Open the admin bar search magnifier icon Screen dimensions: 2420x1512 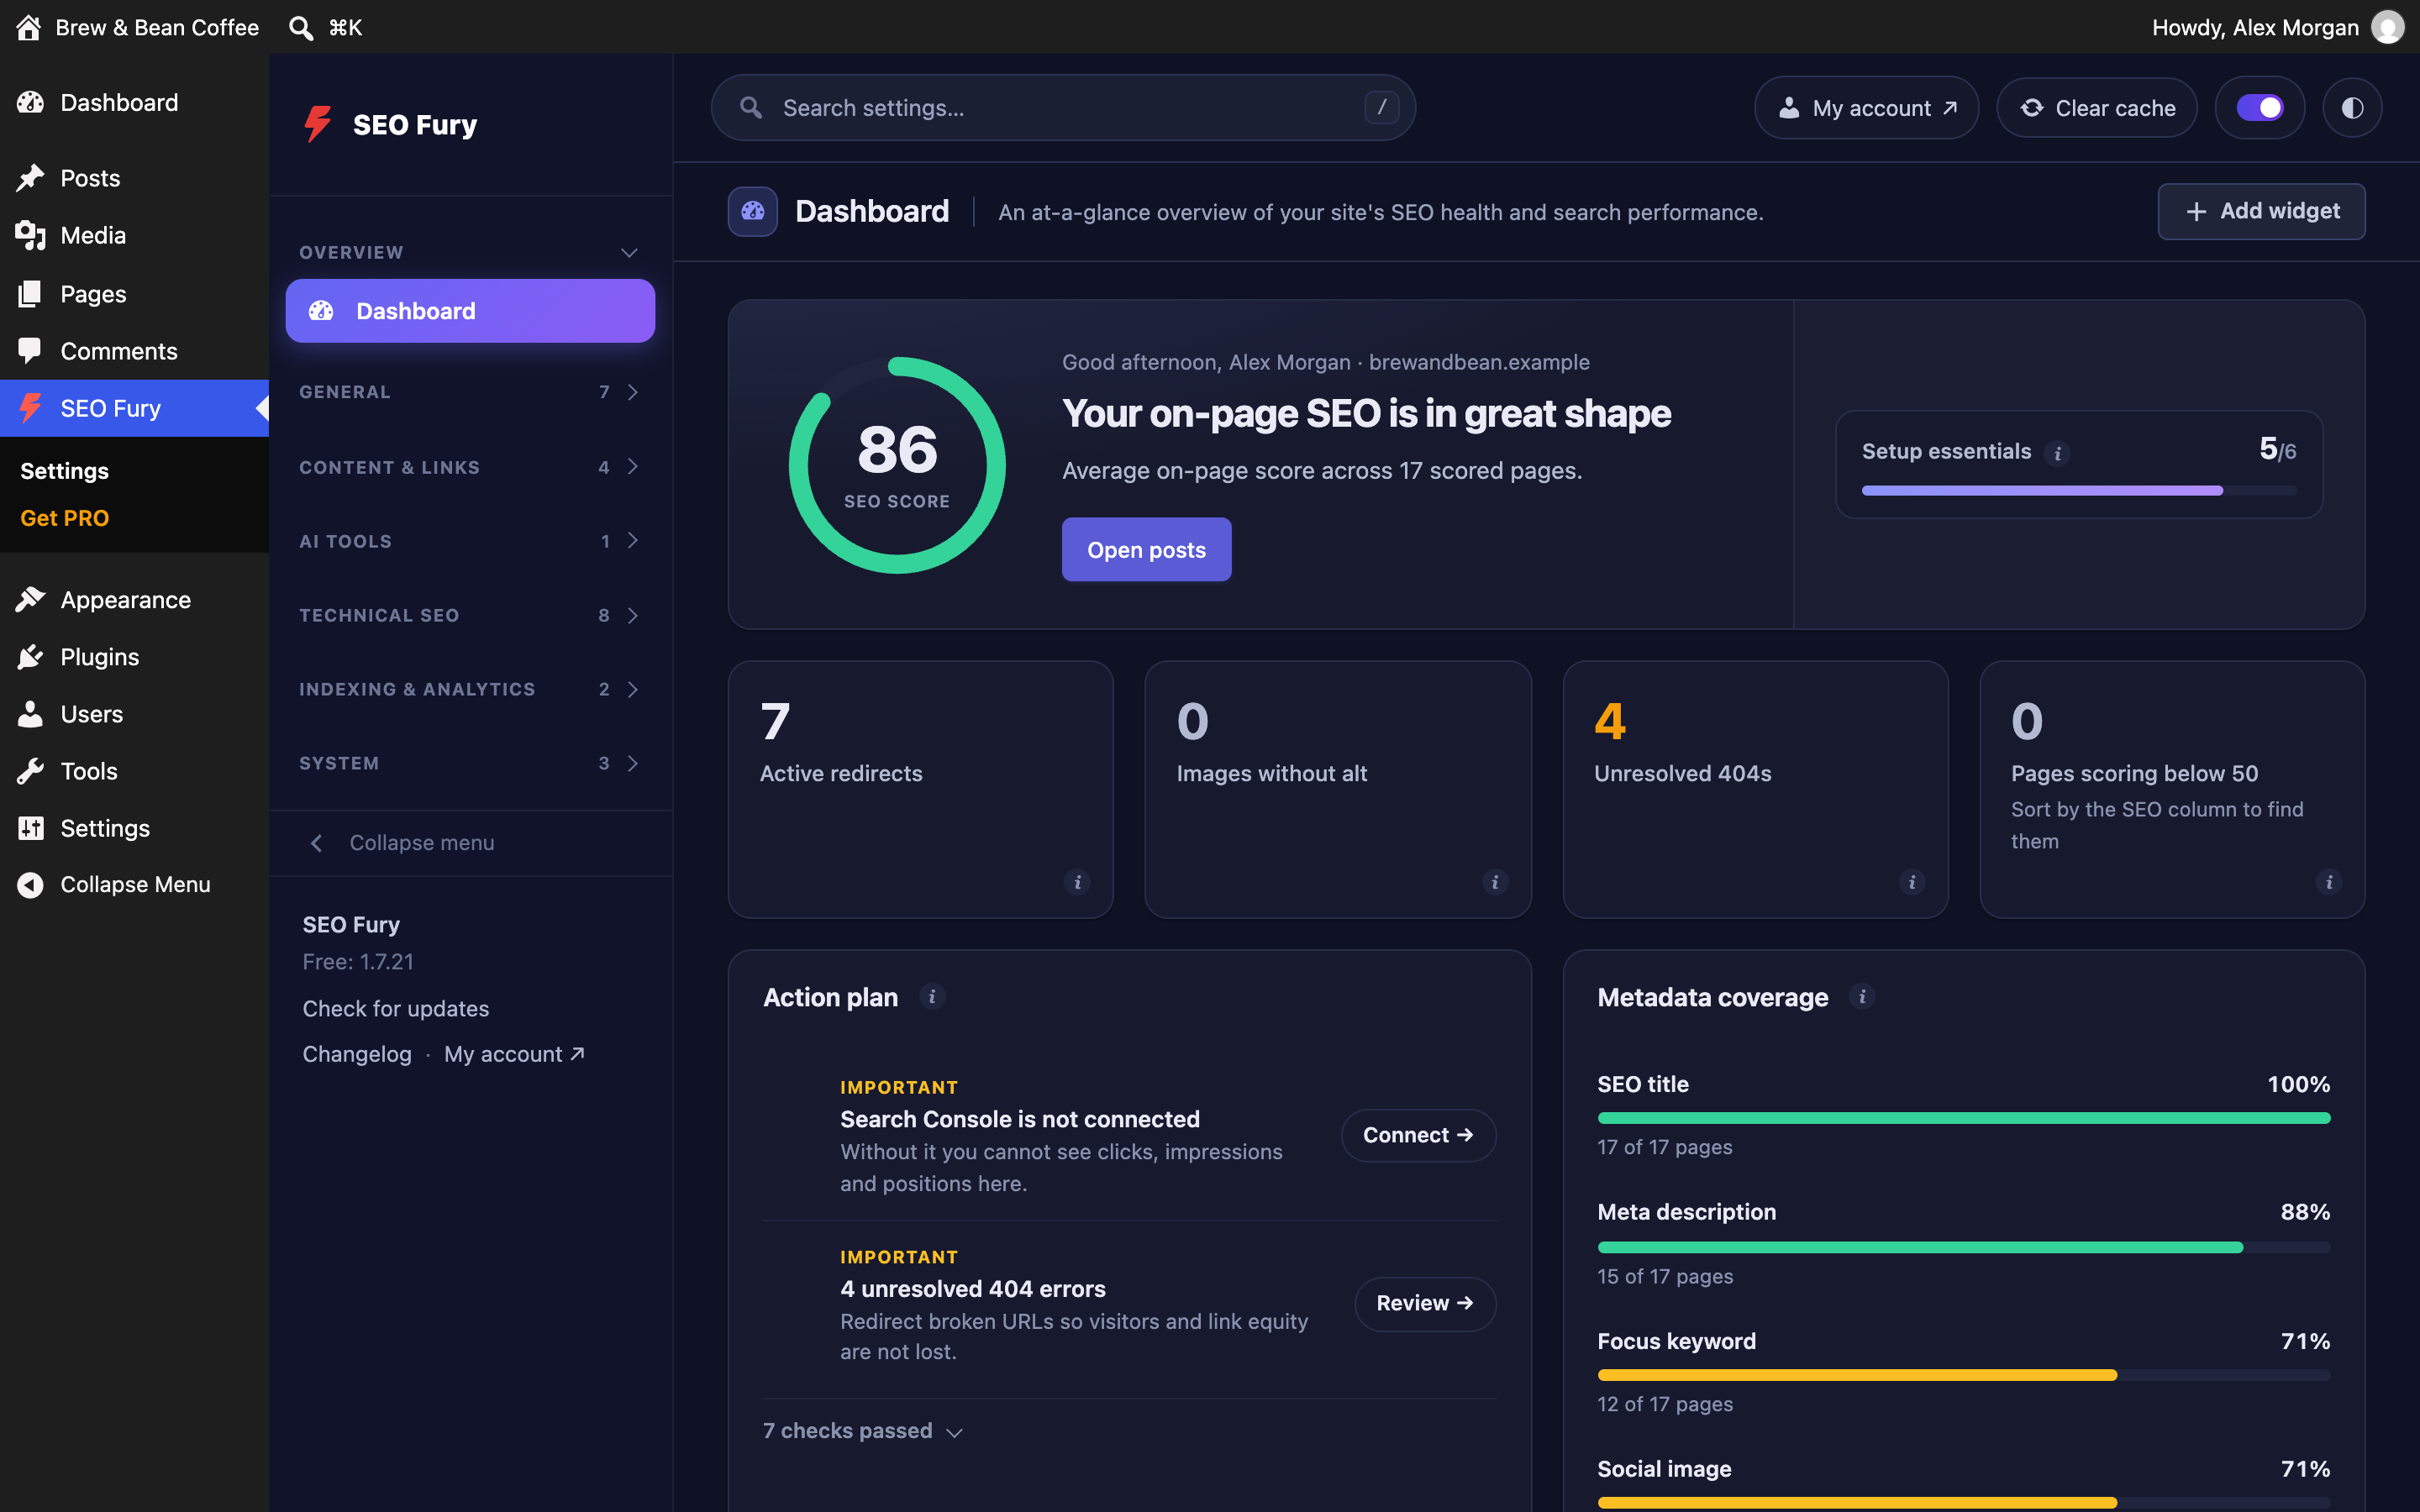click(300, 27)
